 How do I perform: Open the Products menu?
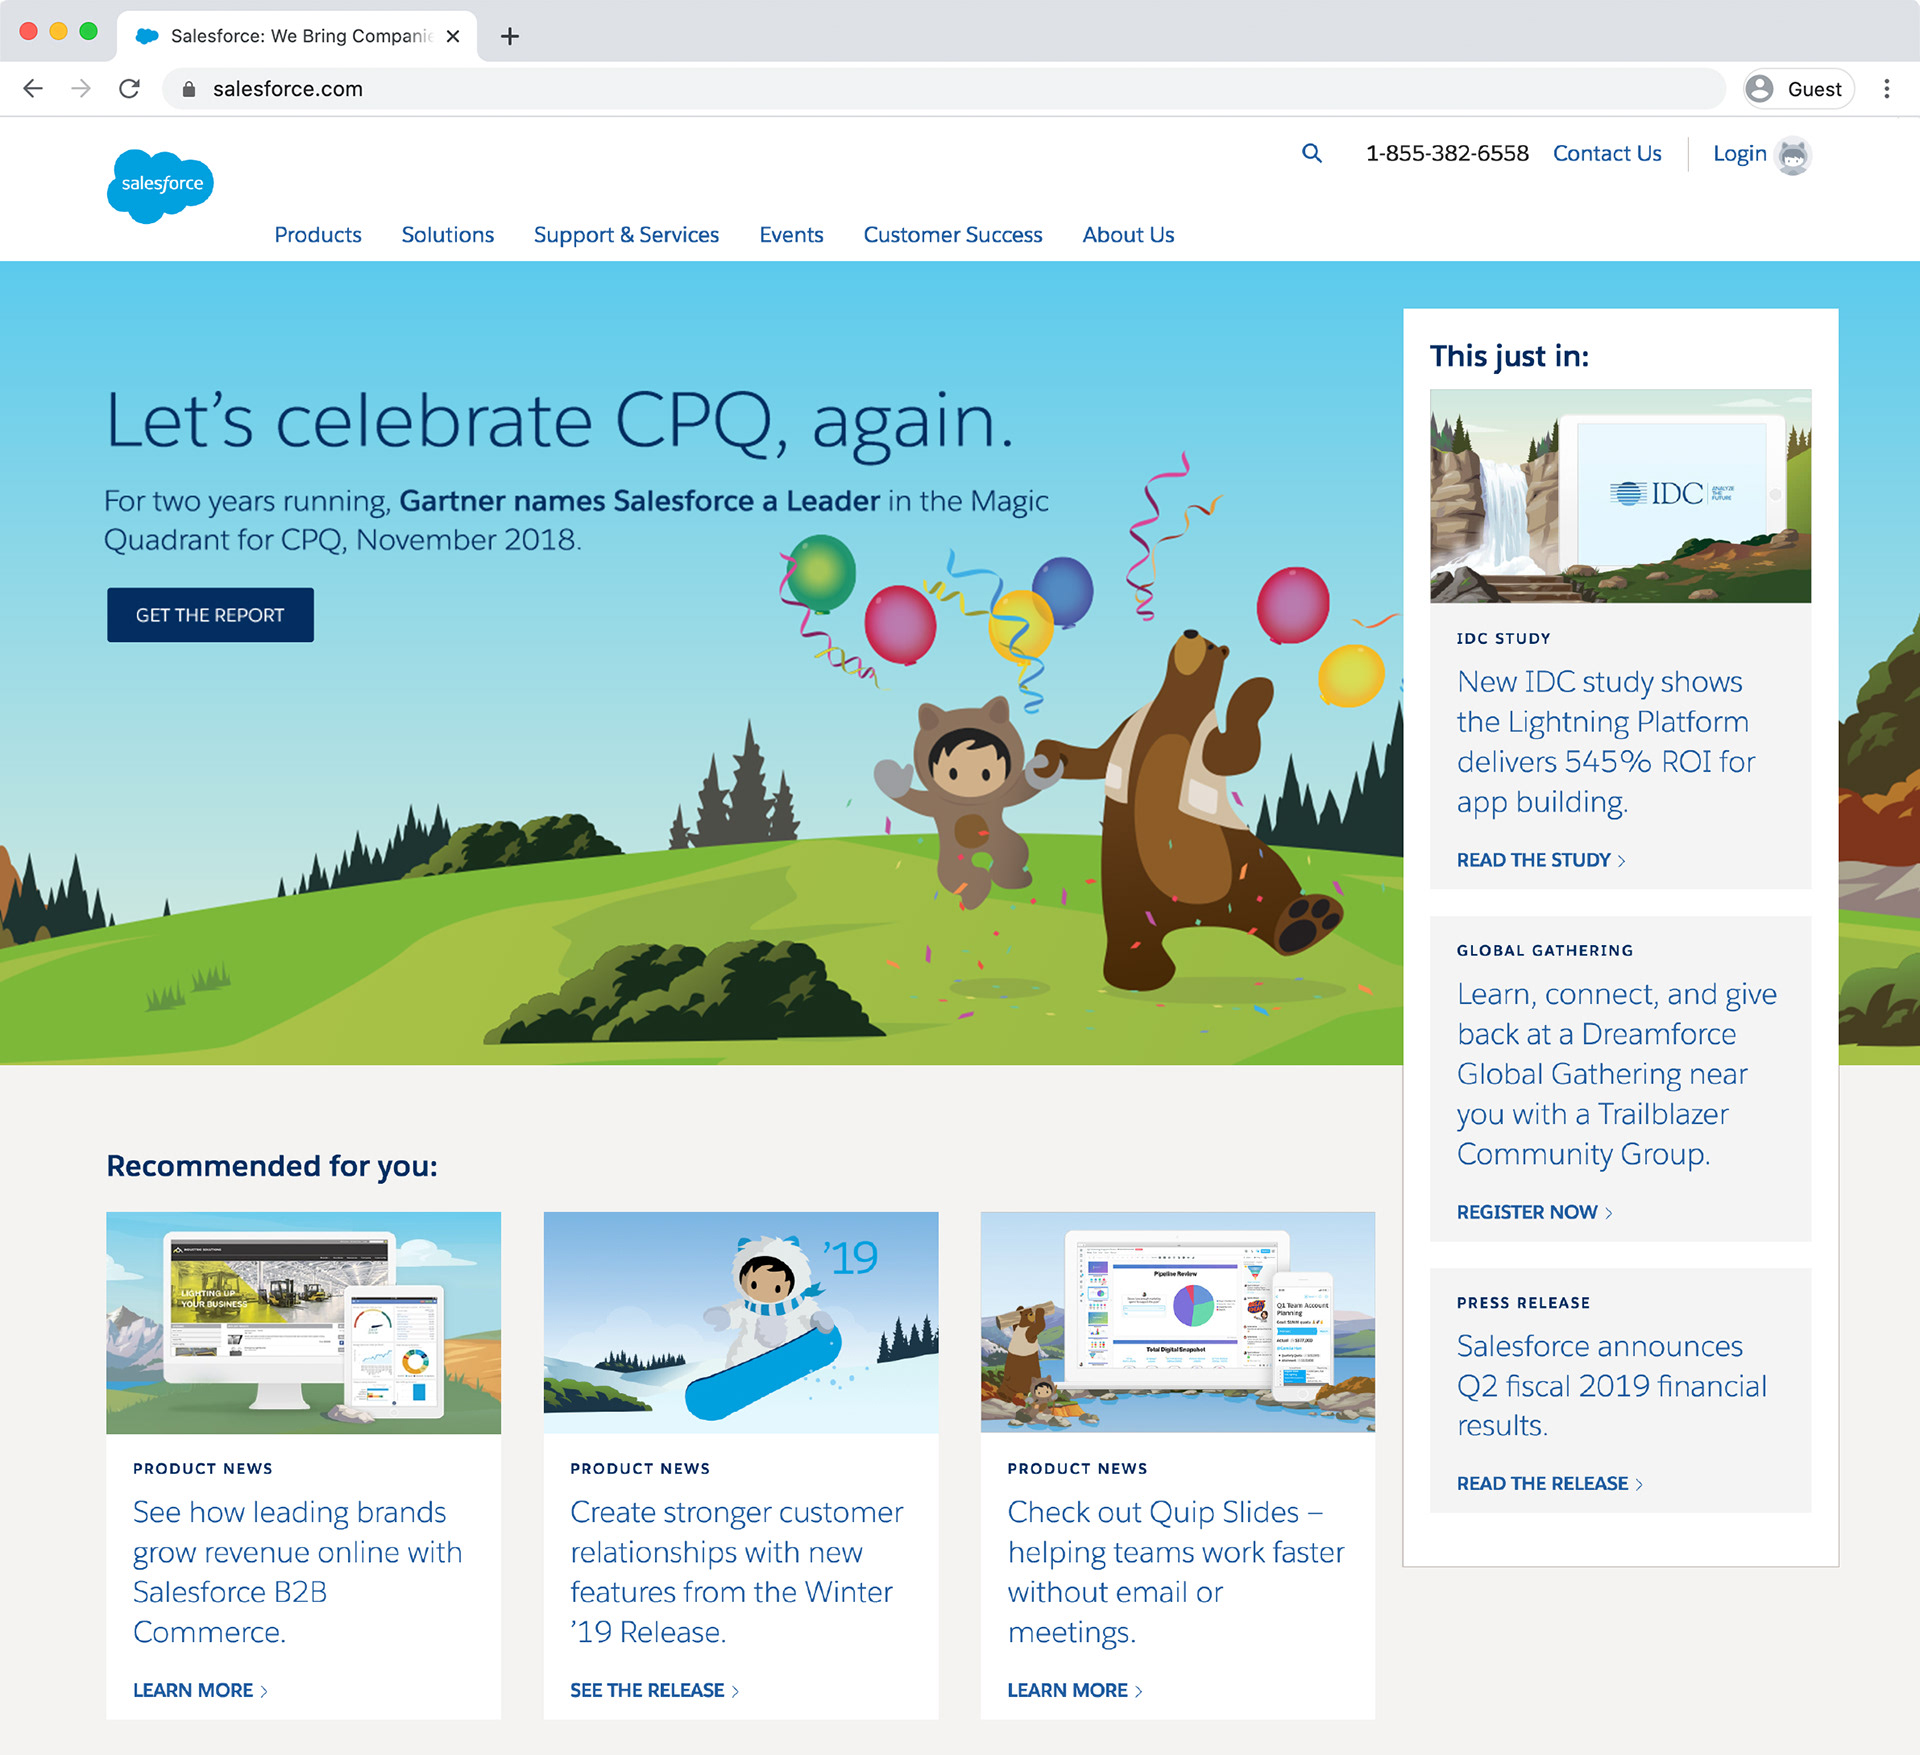click(318, 235)
